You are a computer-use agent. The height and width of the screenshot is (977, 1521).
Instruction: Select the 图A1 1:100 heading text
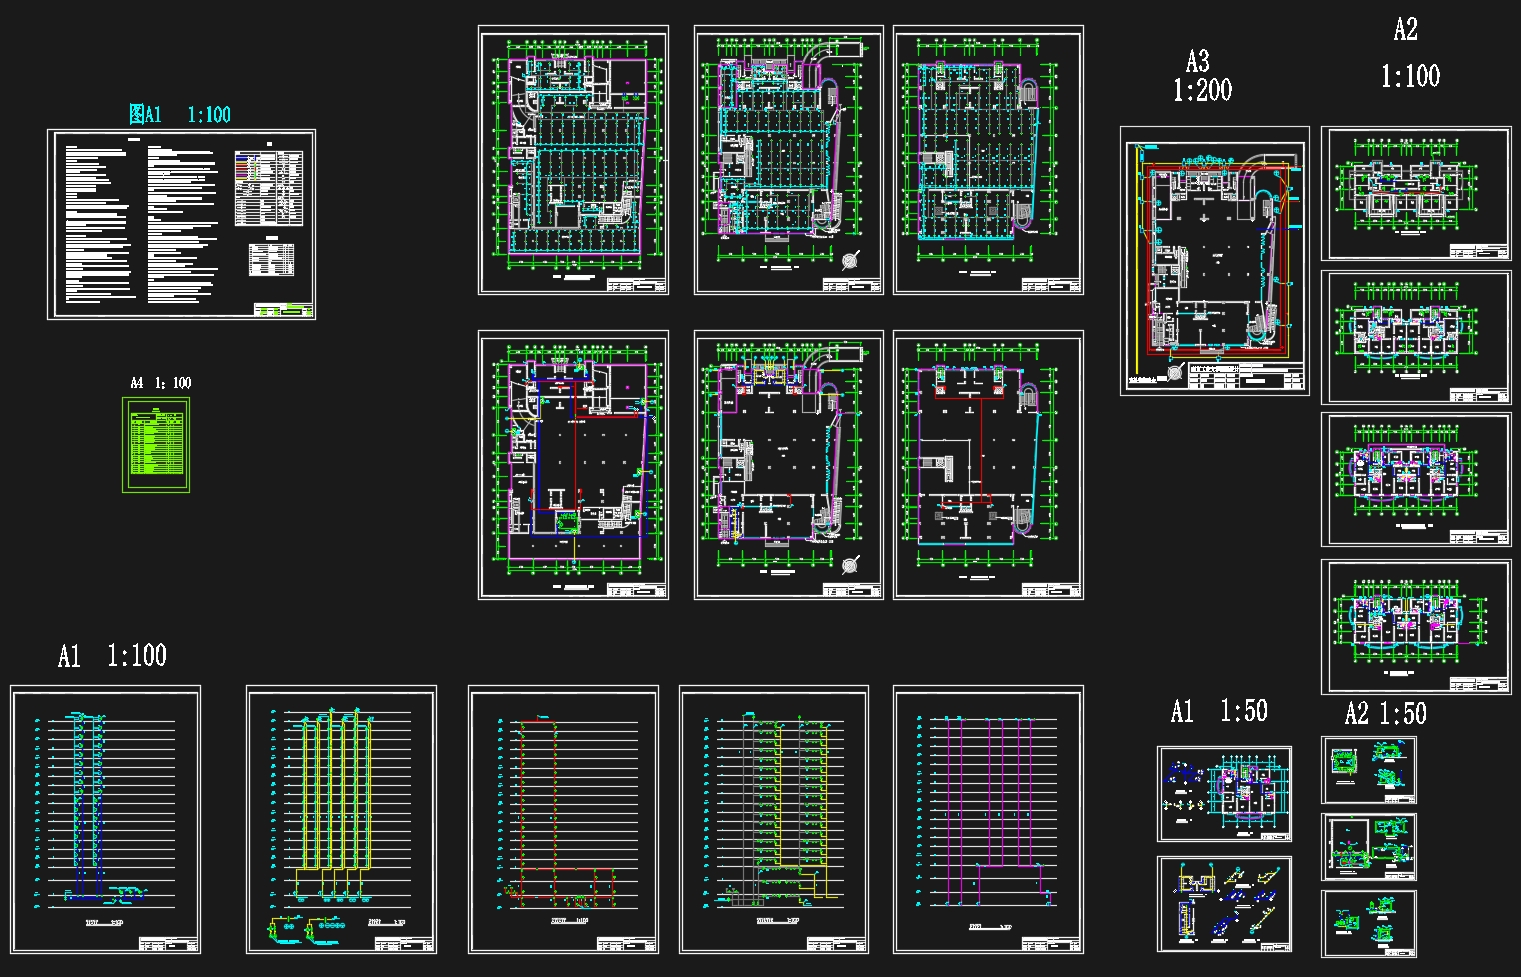click(x=180, y=114)
